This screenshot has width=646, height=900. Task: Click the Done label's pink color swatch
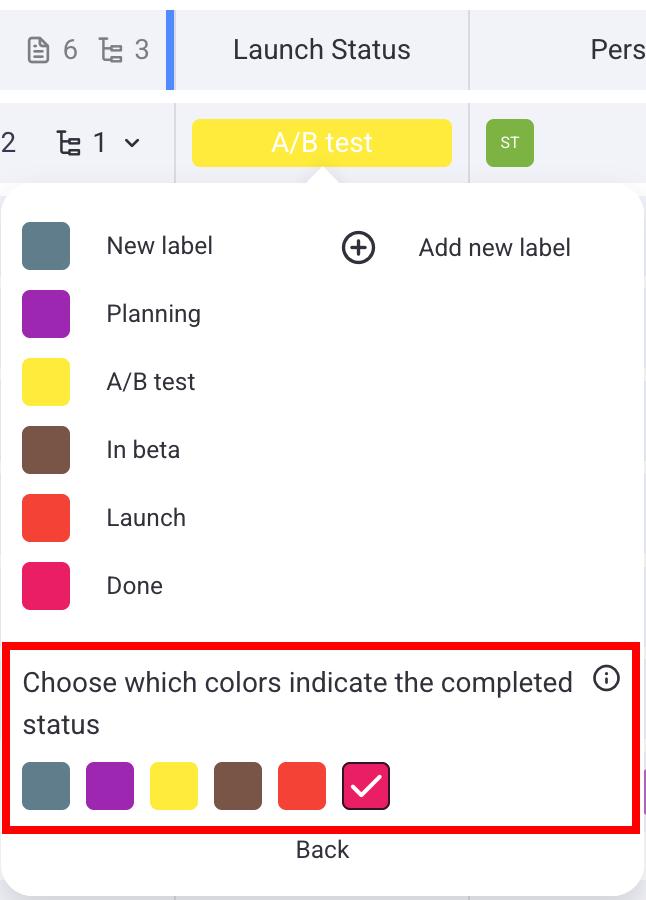pos(46,586)
